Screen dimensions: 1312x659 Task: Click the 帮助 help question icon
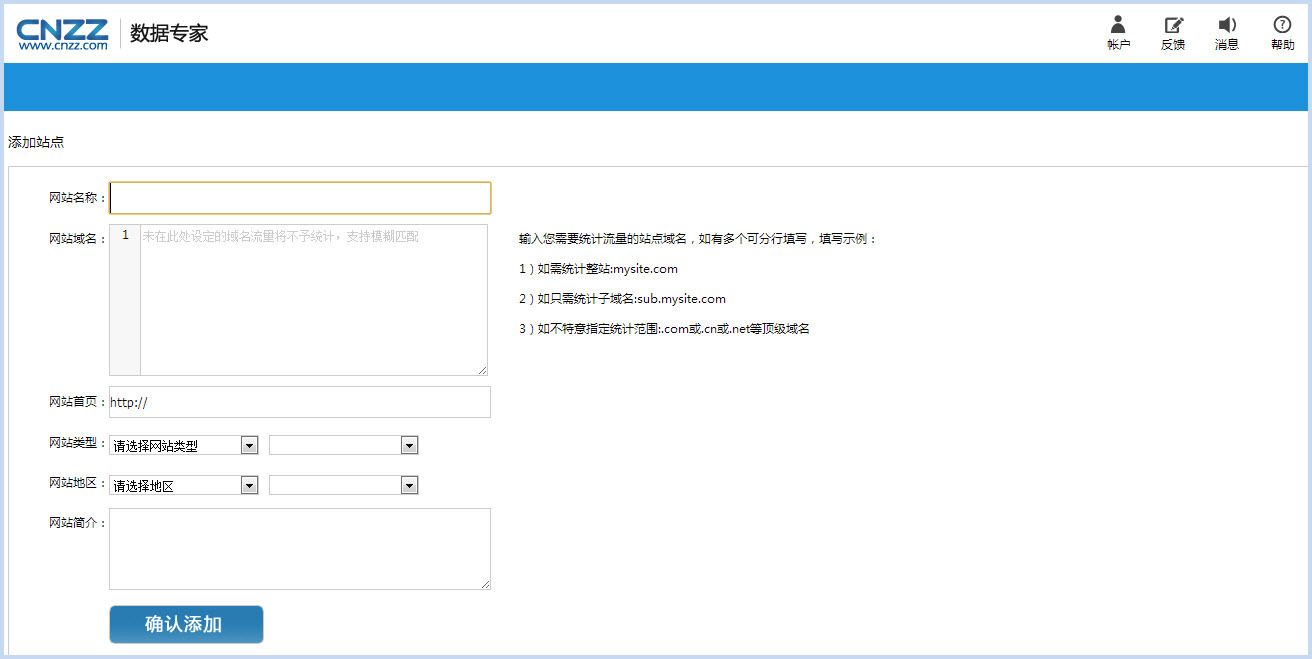click(1282, 26)
